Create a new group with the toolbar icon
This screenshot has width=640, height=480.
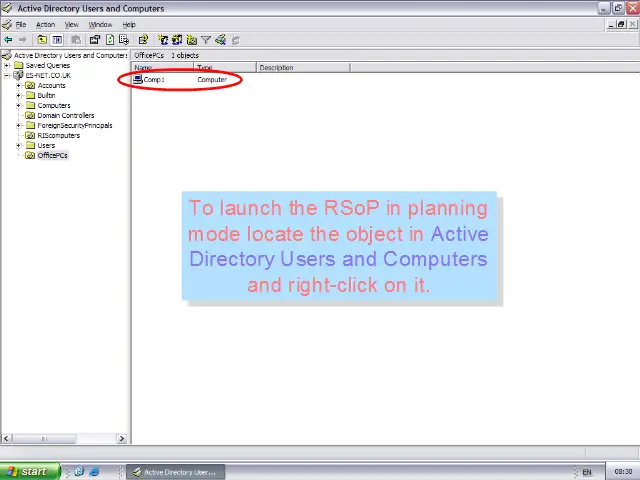click(x=177, y=40)
